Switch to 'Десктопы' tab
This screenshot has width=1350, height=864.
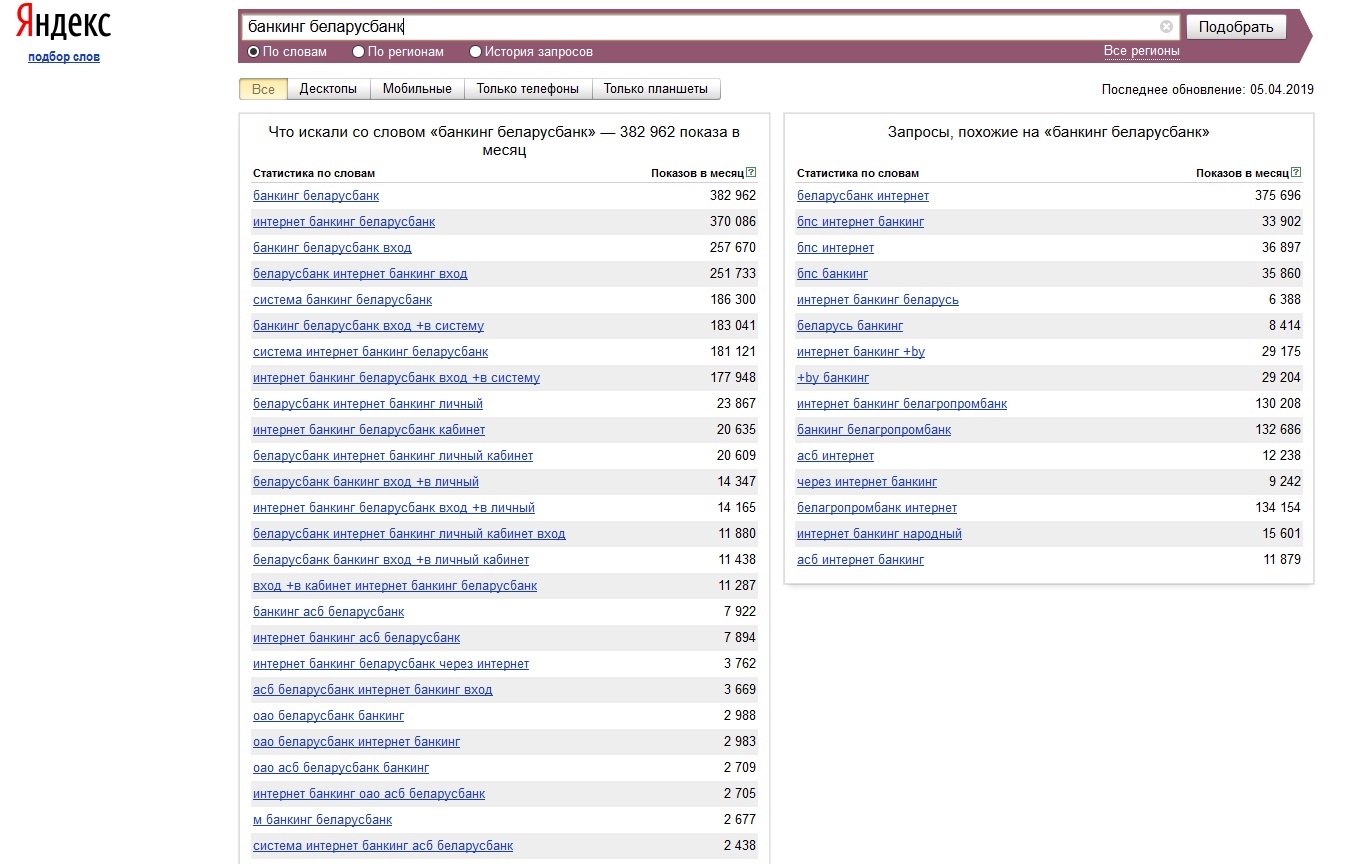click(328, 89)
